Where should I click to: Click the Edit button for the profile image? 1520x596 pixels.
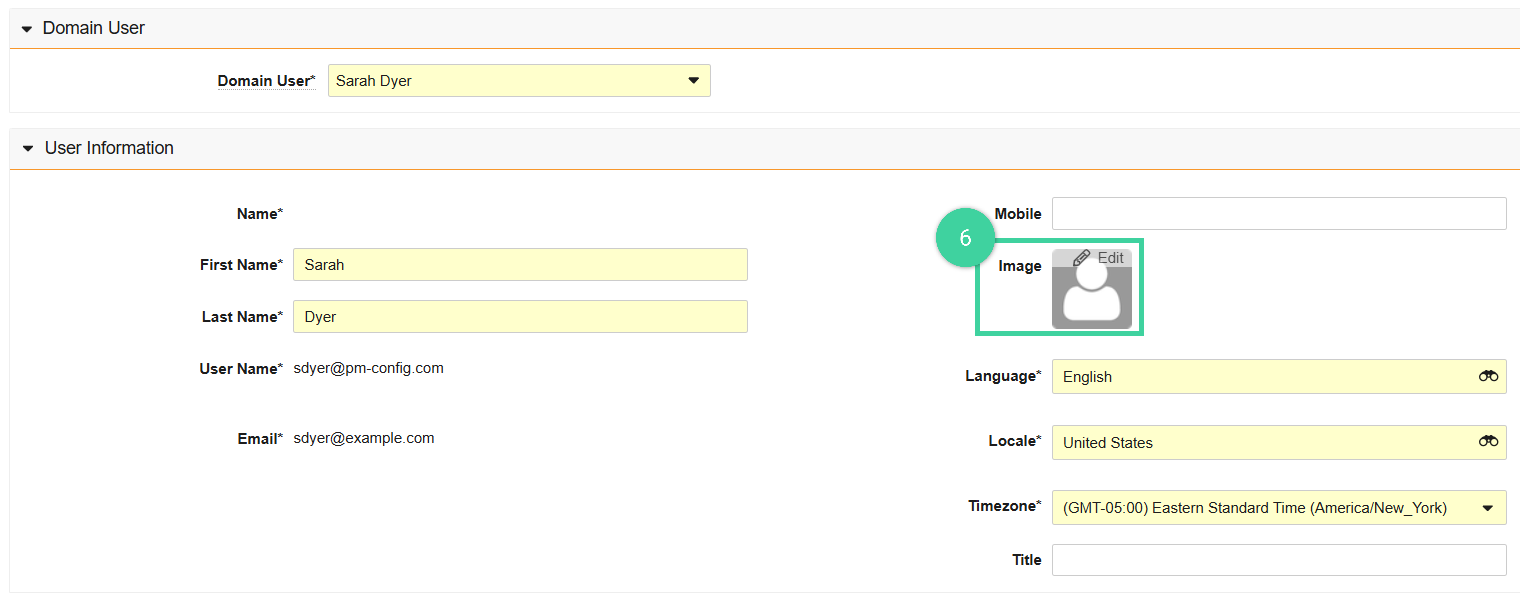click(1098, 257)
